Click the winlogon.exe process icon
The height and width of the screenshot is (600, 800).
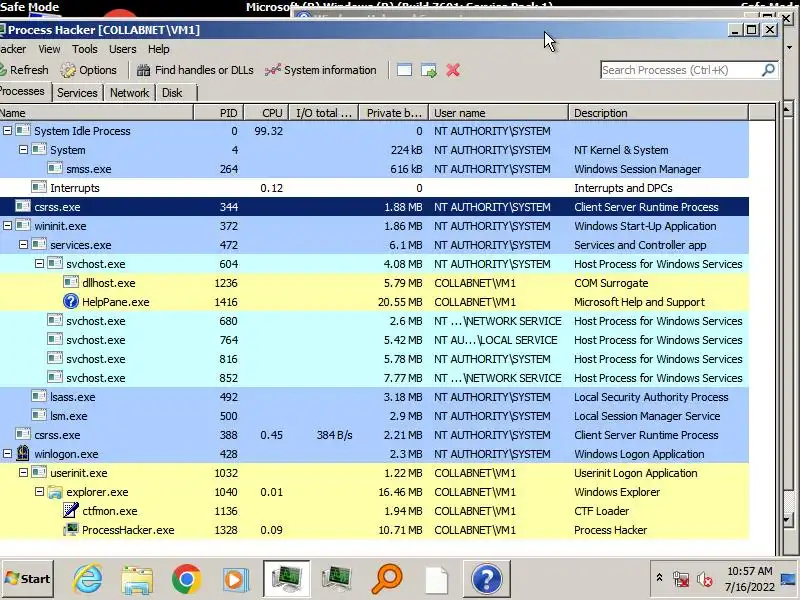[22, 453]
